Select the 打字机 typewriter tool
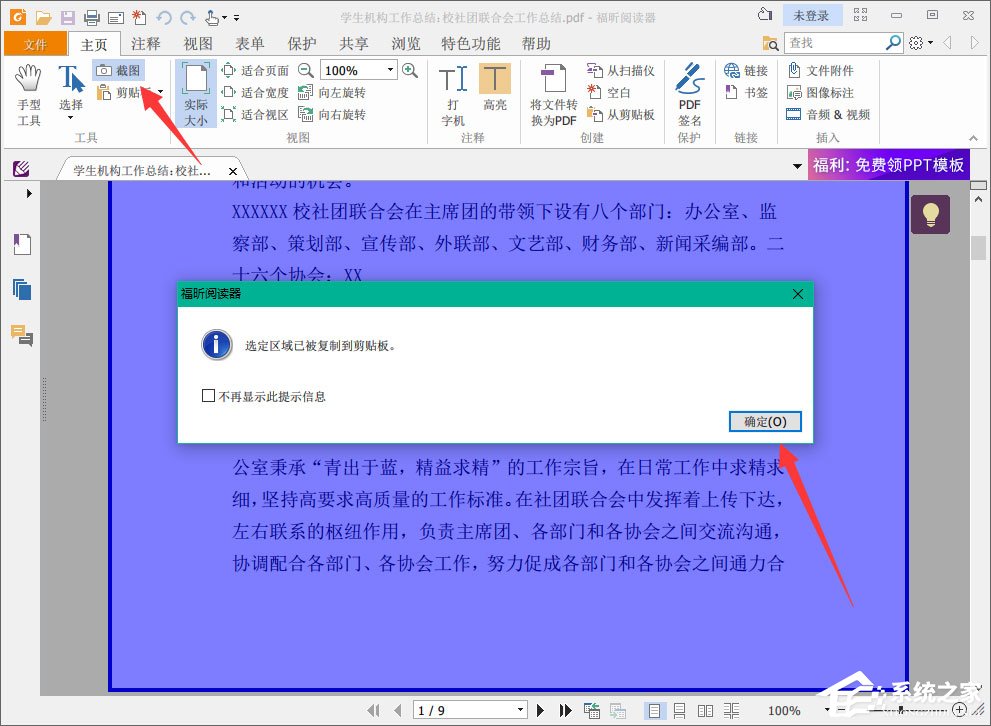 click(x=451, y=88)
